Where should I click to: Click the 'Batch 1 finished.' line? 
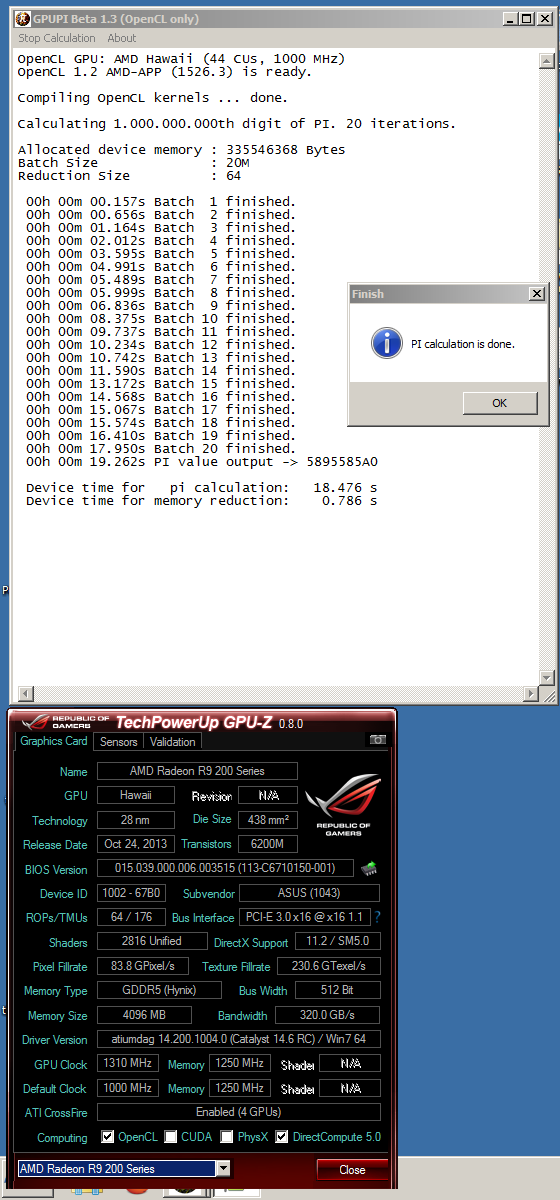[161, 202]
